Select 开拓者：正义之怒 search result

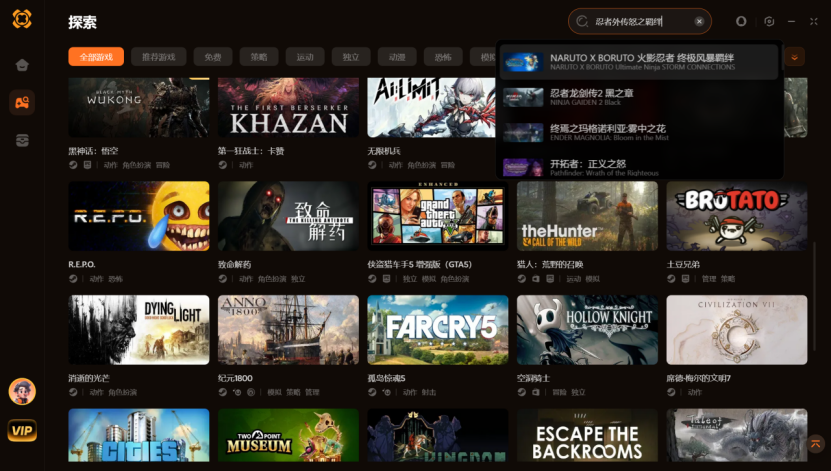(x=639, y=168)
